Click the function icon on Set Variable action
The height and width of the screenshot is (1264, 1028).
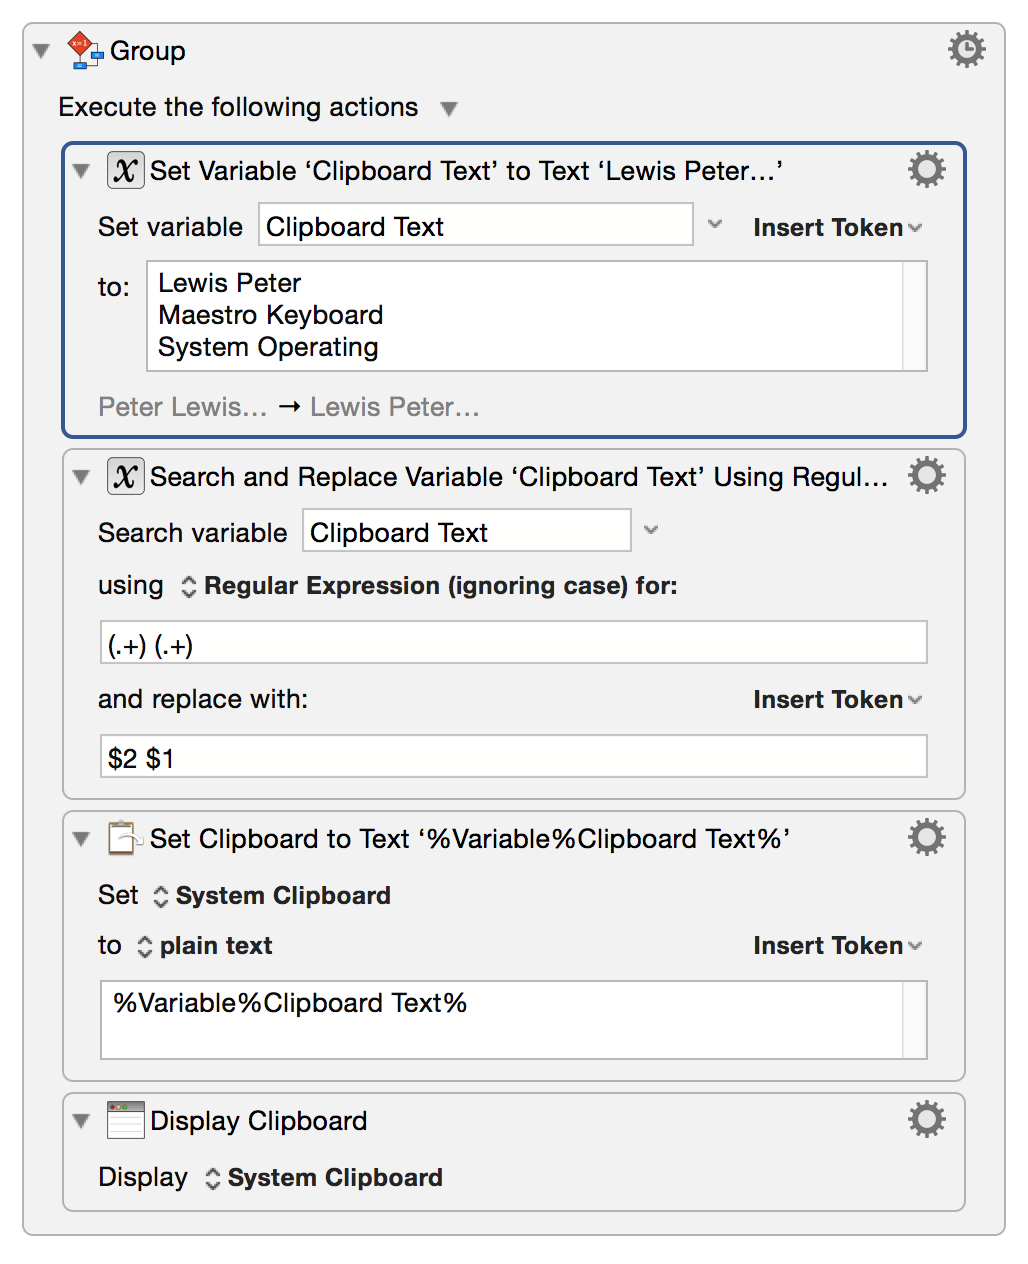(x=125, y=170)
